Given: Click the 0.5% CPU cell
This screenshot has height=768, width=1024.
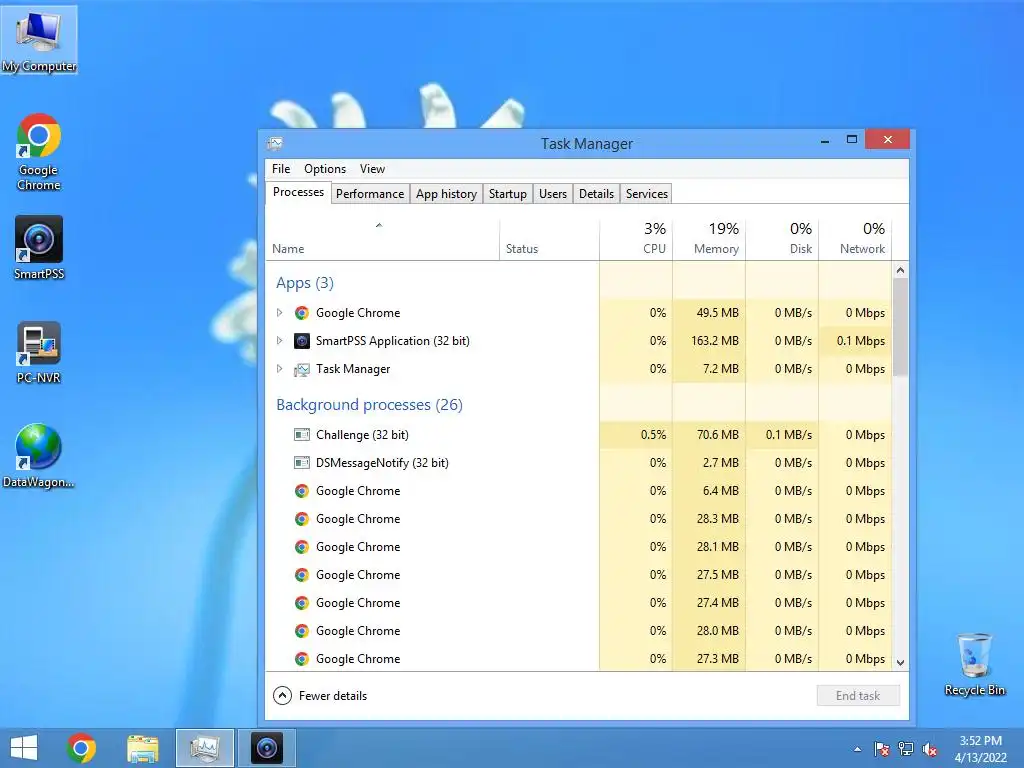Looking at the screenshot, I should point(636,435).
